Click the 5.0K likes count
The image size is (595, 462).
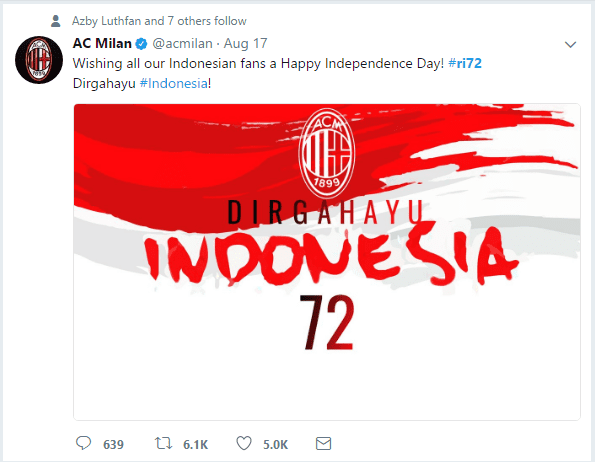pyautogui.click(x=275, y=444)
